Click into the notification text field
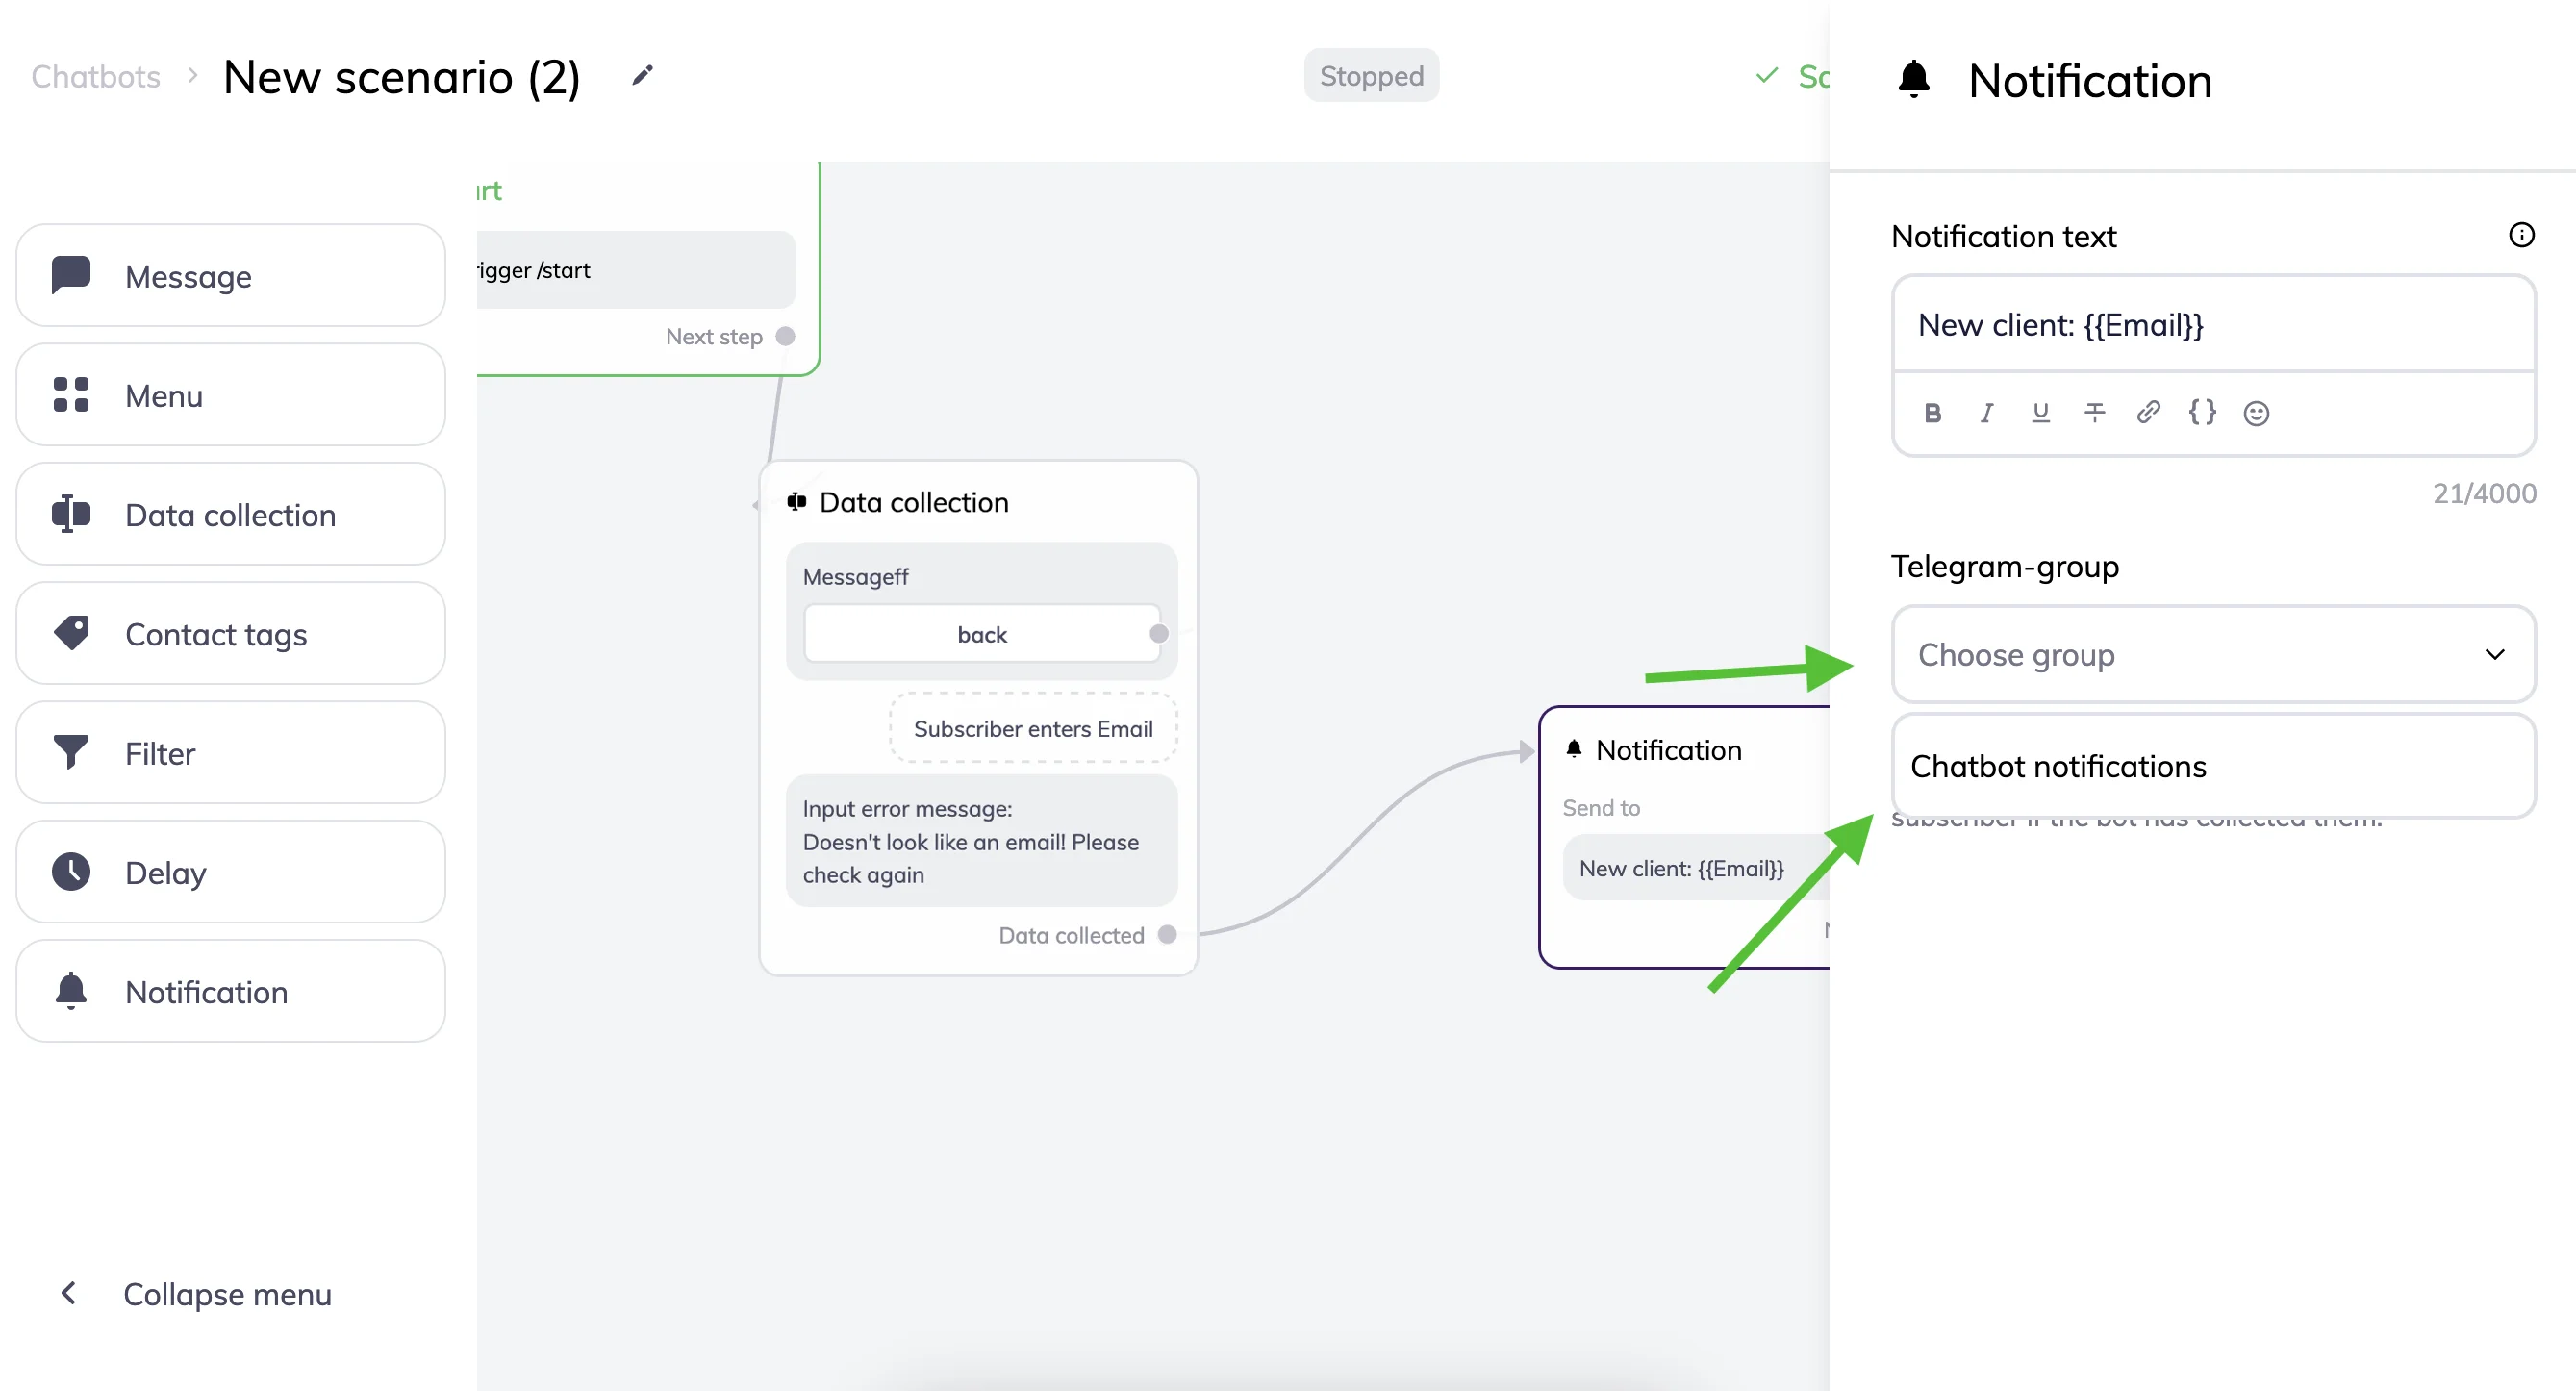2576x1391 pixels. tap(2213, 325)
